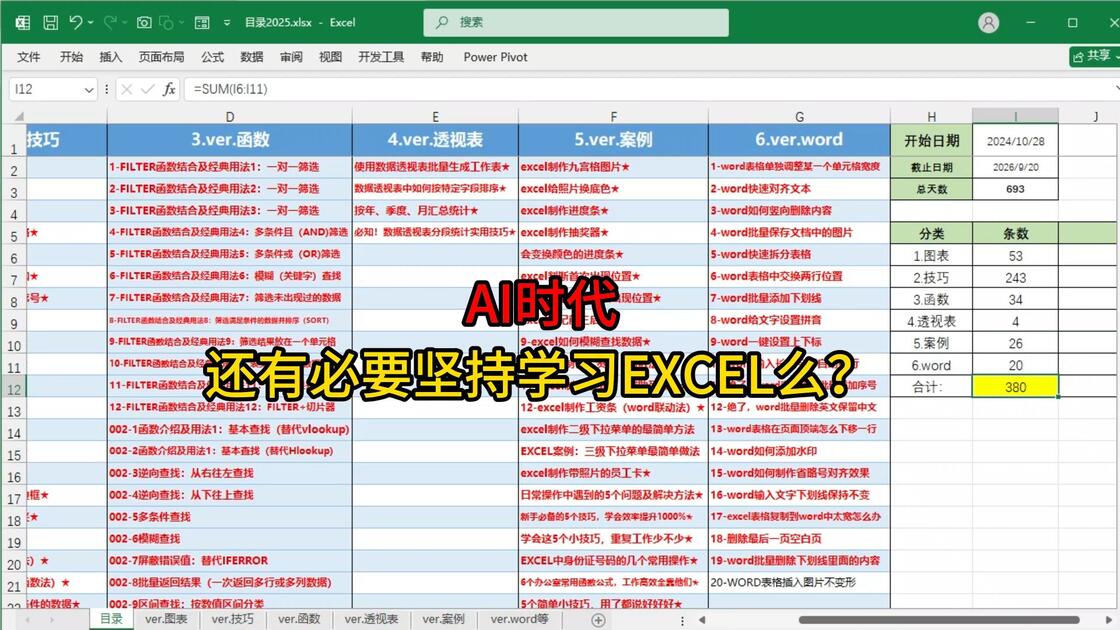Switch to the 目录 sheet tab

(111, 619)
